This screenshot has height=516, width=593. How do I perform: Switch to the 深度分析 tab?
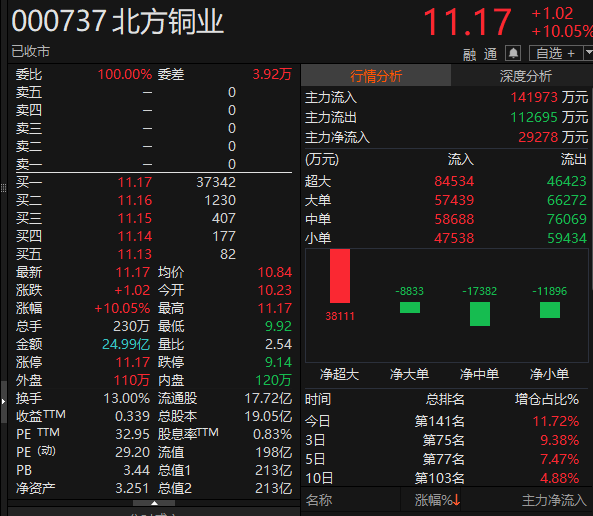(525, 76)
